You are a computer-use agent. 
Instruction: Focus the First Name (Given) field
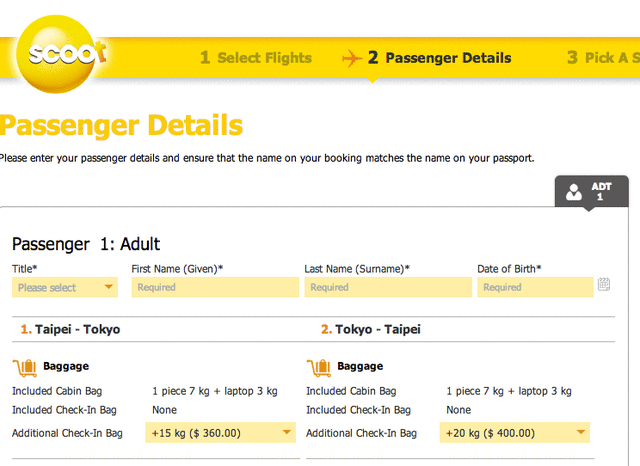tap(215, 287)
